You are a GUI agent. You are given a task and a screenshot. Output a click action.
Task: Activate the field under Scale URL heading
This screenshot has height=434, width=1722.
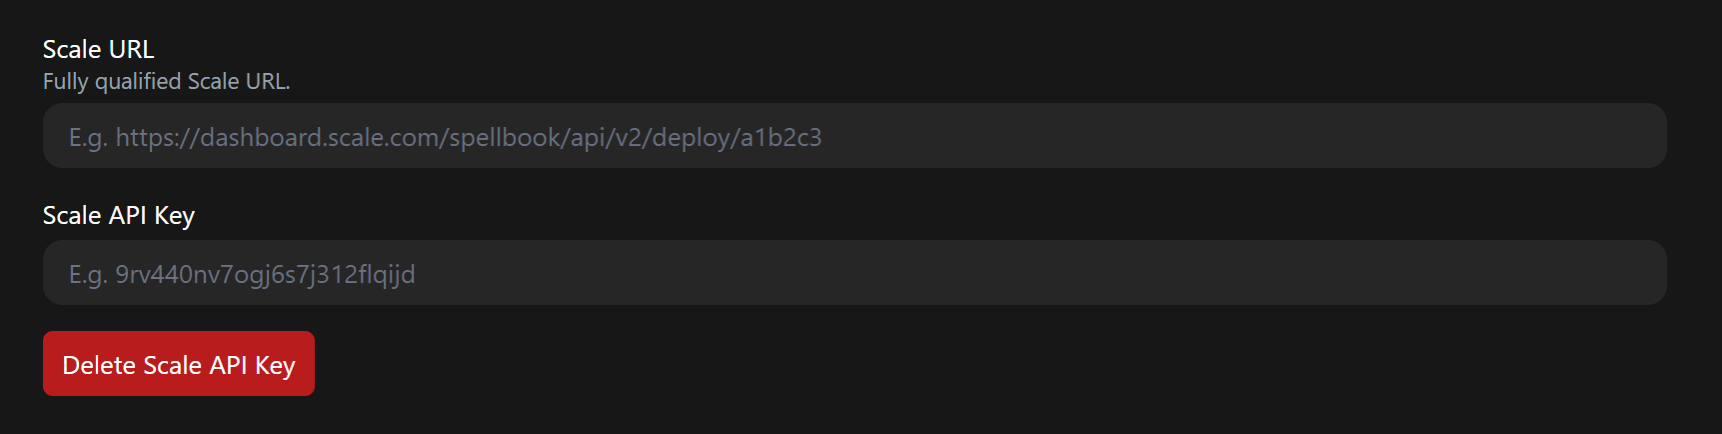coord(854,136)
